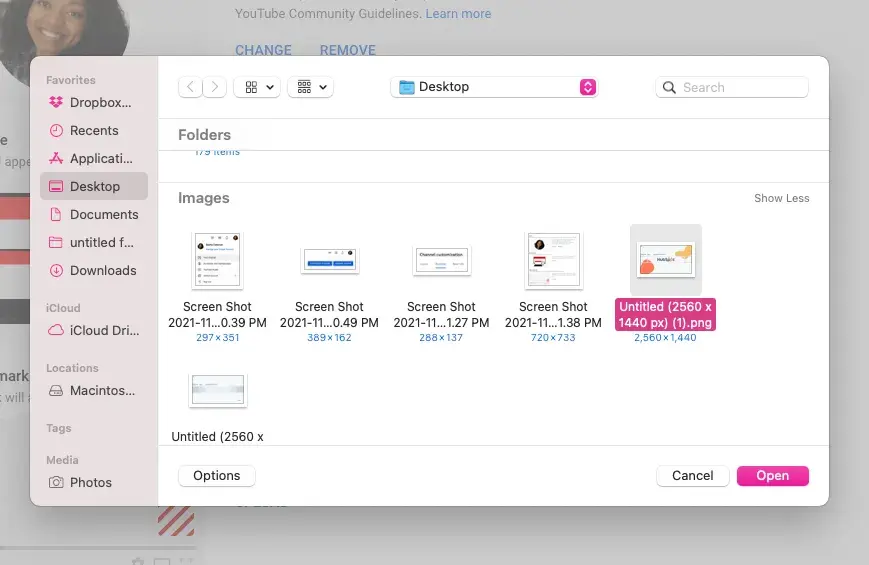869x565 pixels.
Task: Open the Desktop location popup menu
Action: point(494,87)
